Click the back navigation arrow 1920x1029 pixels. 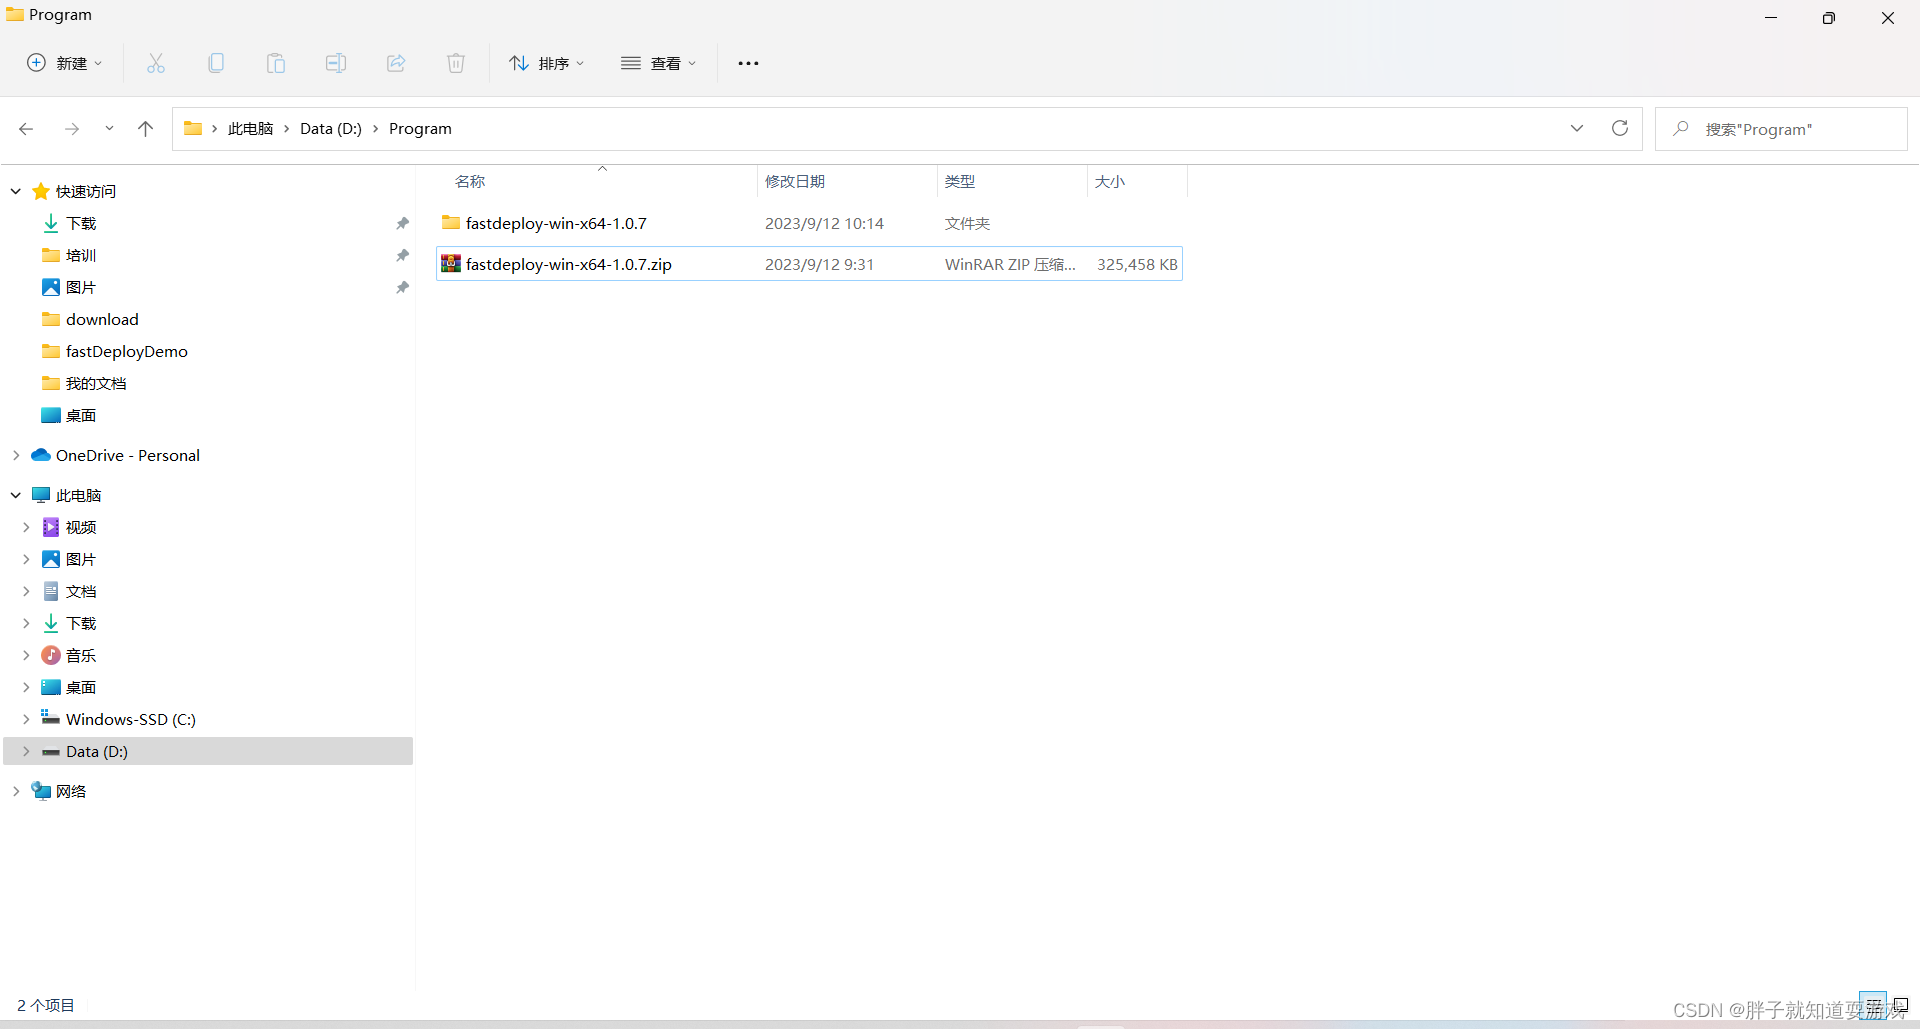tap(26, 128)
